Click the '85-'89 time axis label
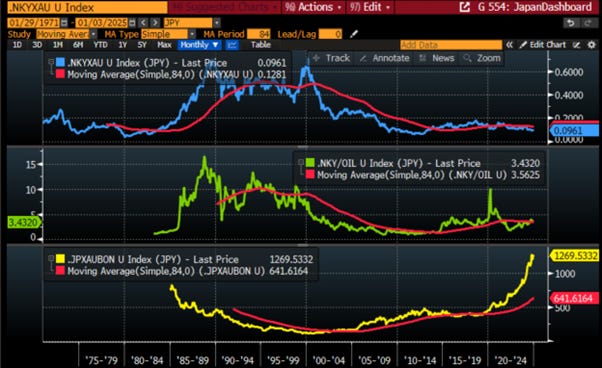The height and width of the screenshot is (368, 602). tap(192, 361)
